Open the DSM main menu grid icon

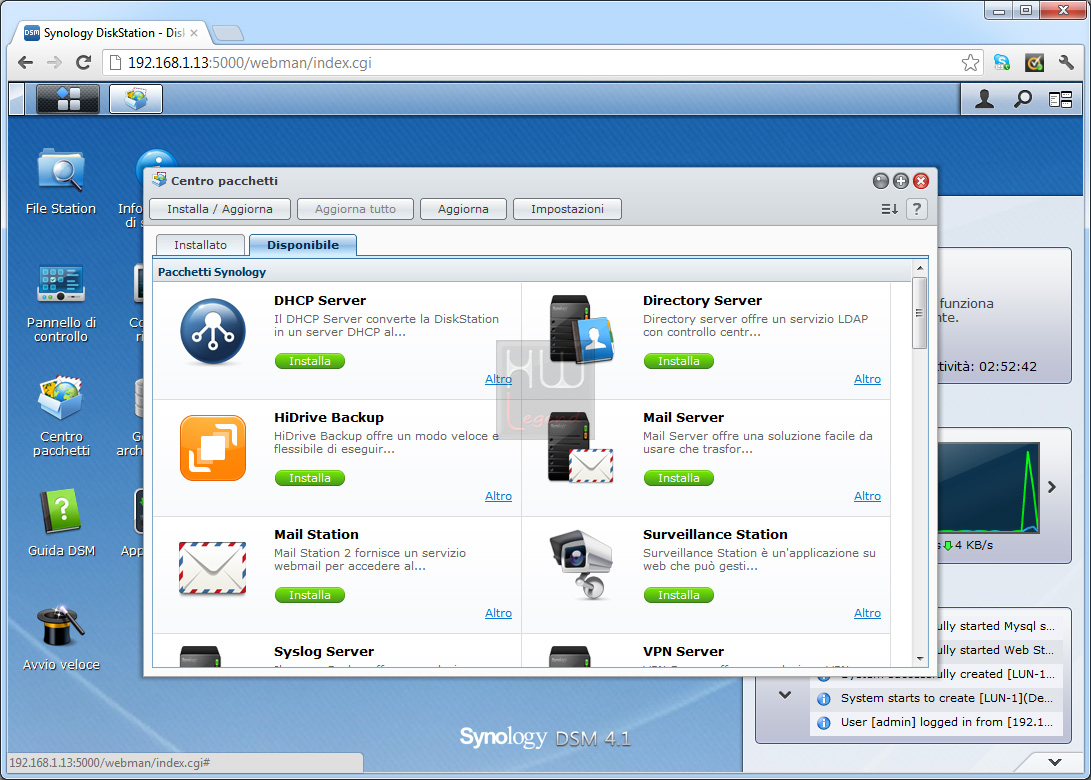pyautogui.click(x=67, y=99)
